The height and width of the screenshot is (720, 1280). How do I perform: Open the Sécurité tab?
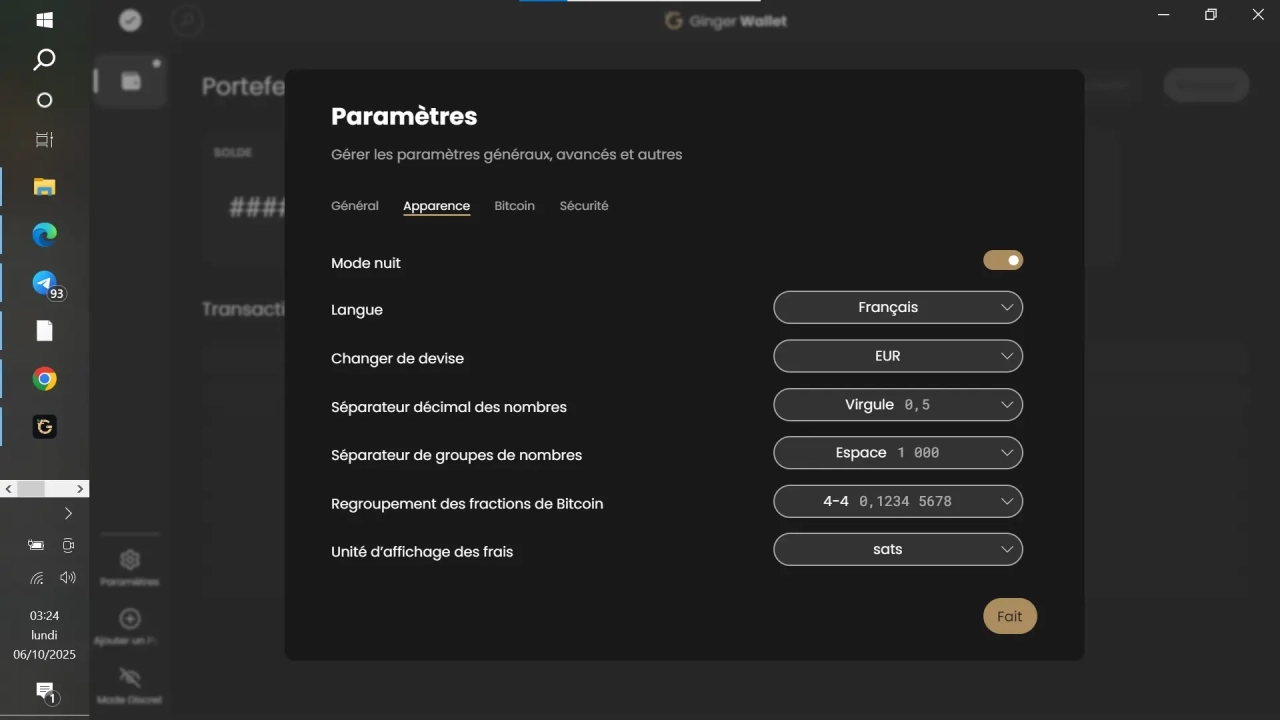(584, 206)
